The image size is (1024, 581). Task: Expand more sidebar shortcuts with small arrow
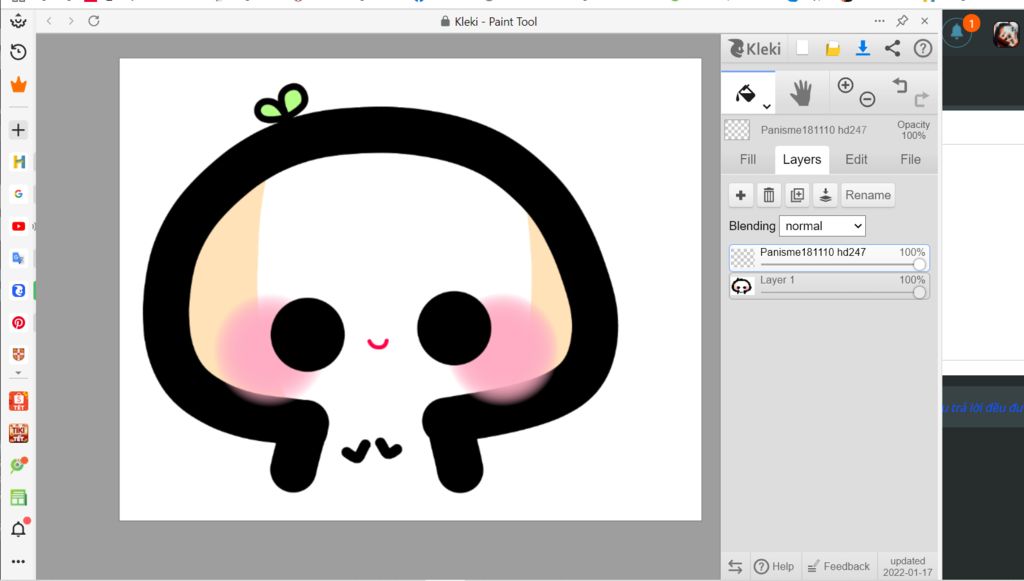[18, 373]
